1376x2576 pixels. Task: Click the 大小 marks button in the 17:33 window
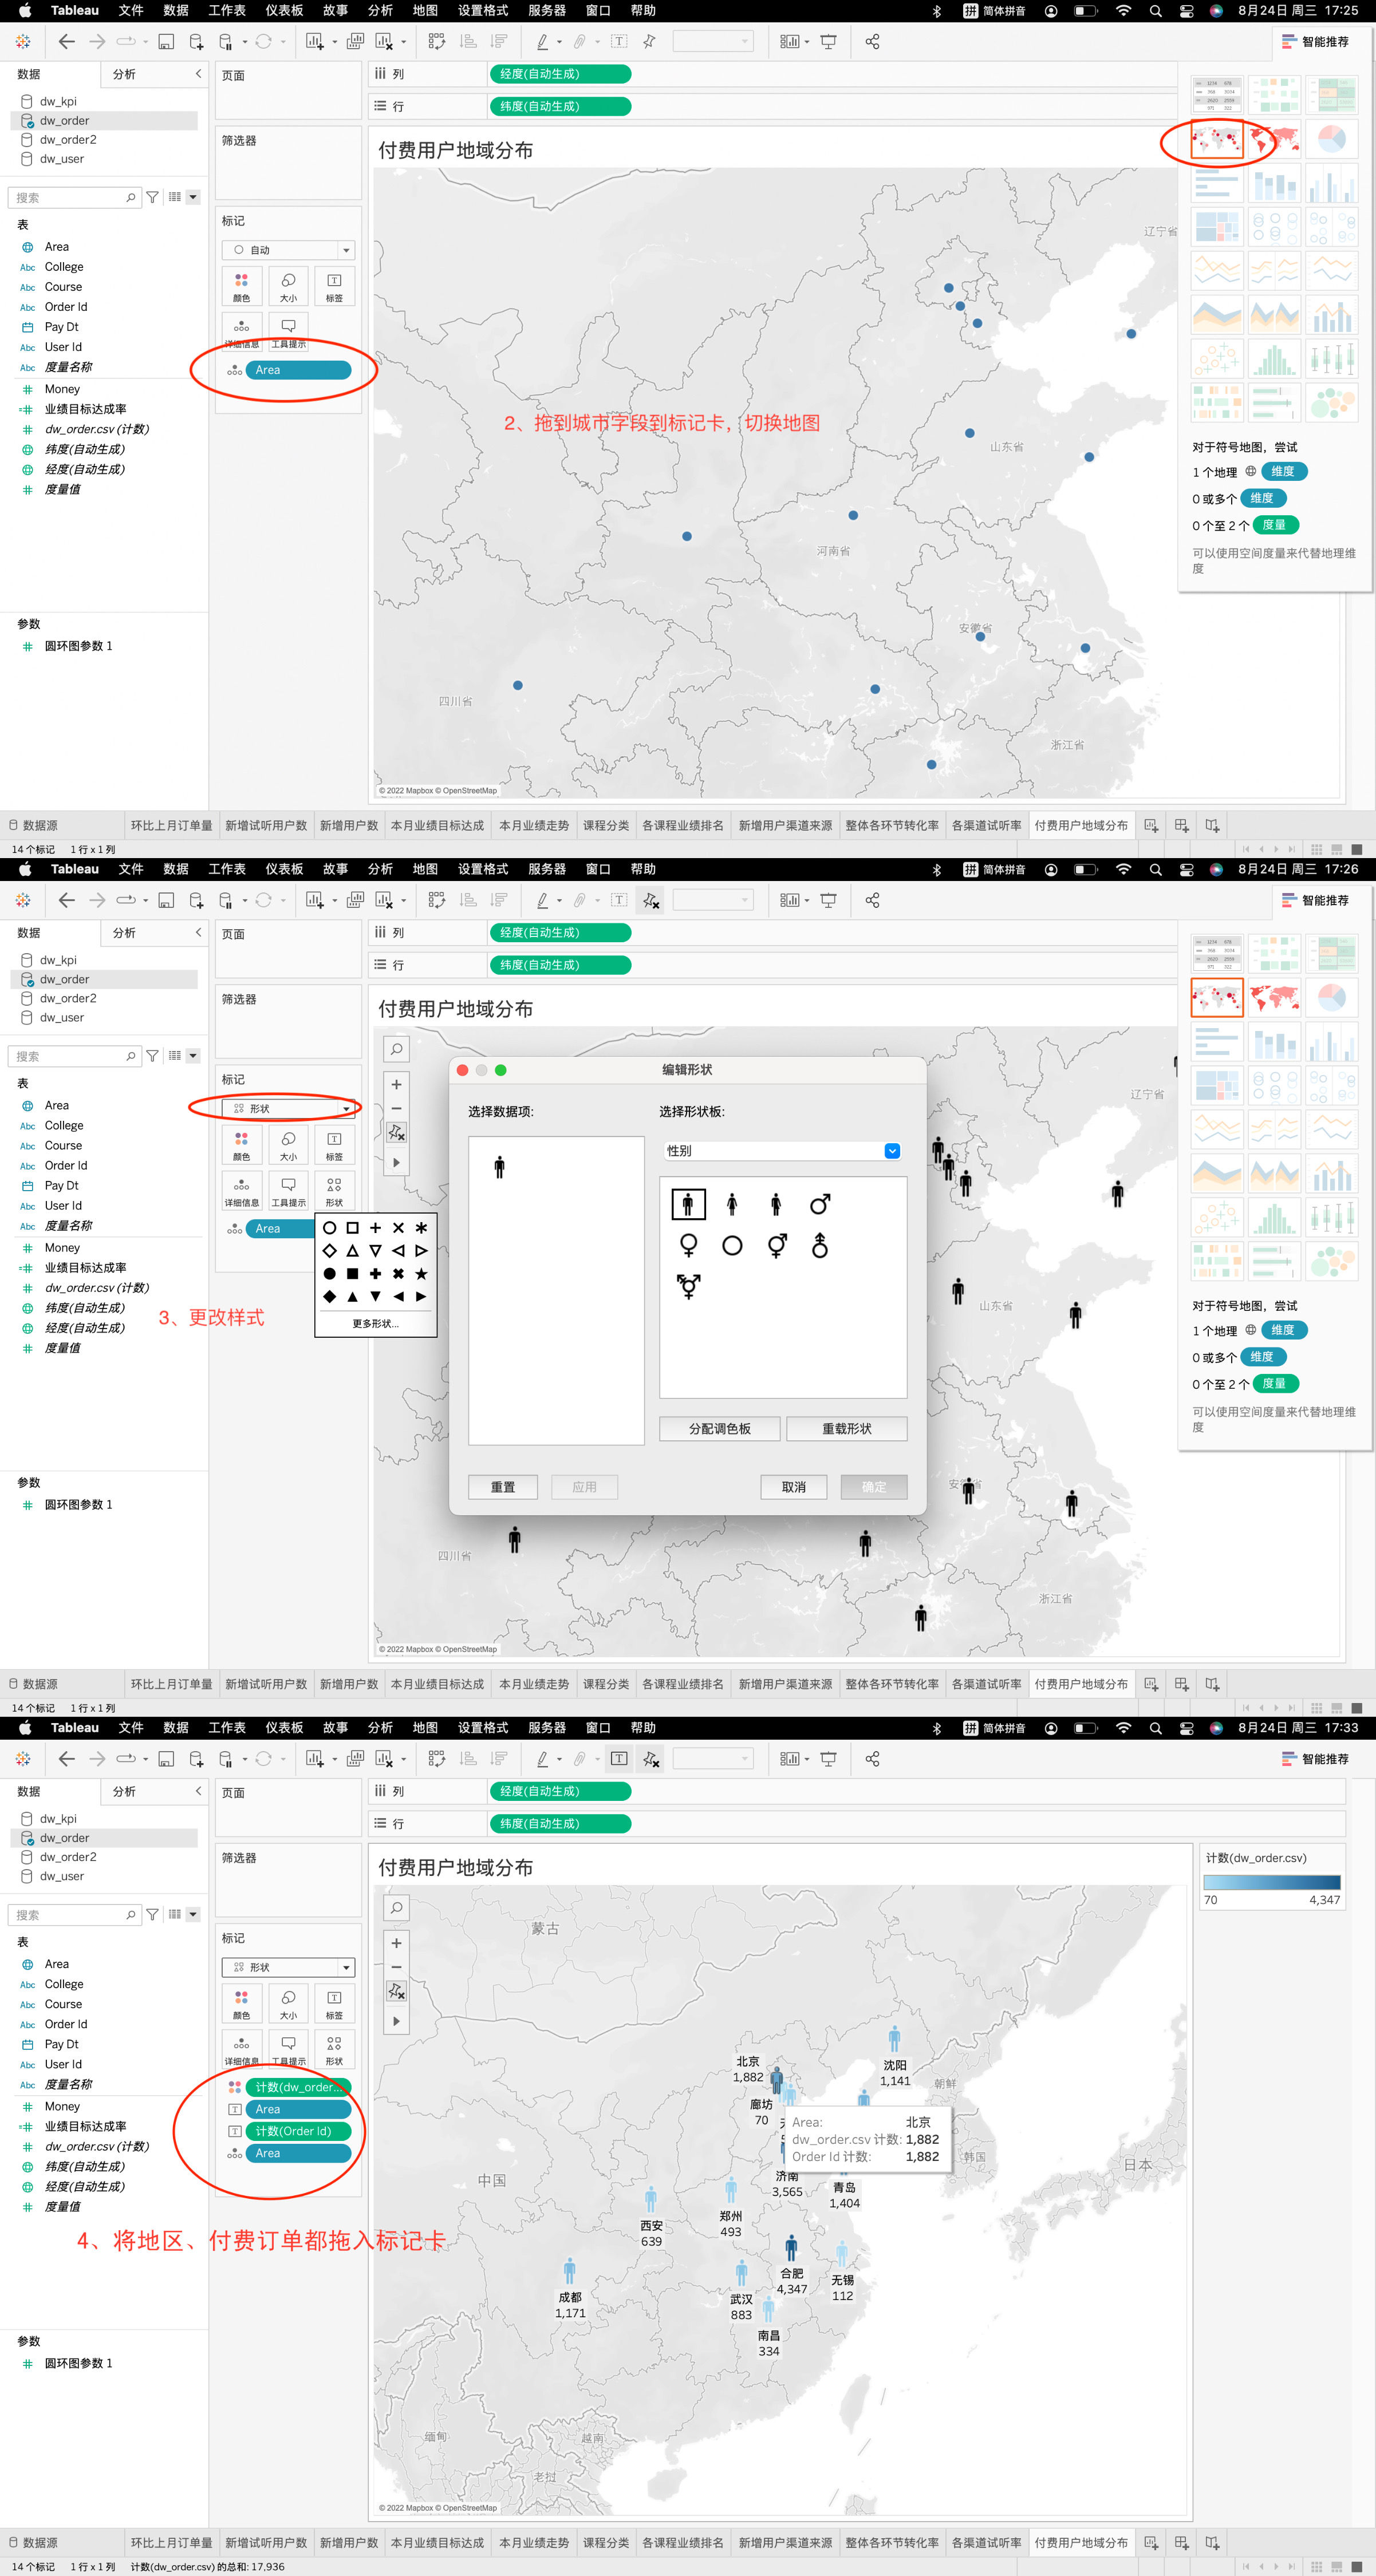(x=288, y=2004)
